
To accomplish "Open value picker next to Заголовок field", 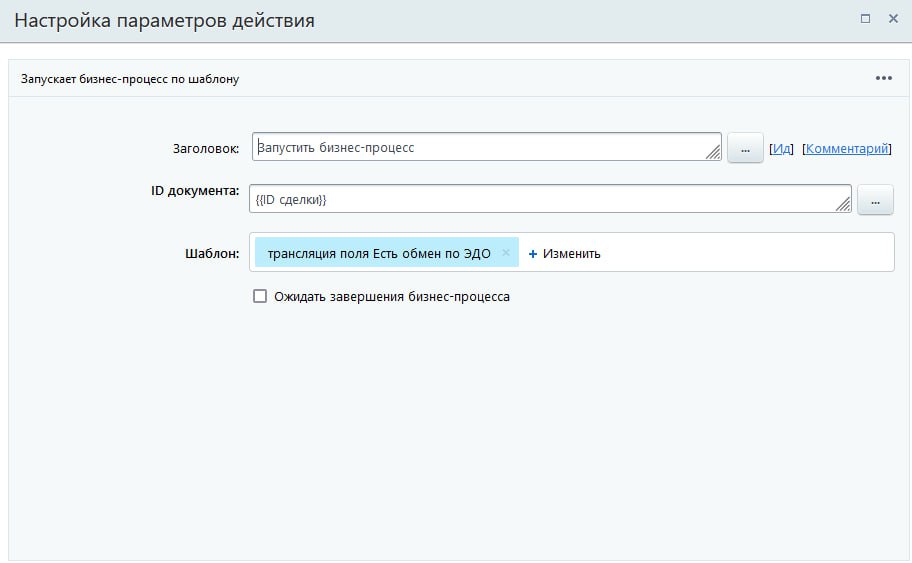I will click(x=745, y=148).
